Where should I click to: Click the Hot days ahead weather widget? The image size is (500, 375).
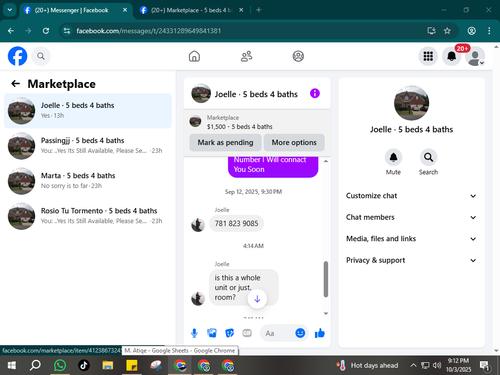tap(368, 366)
